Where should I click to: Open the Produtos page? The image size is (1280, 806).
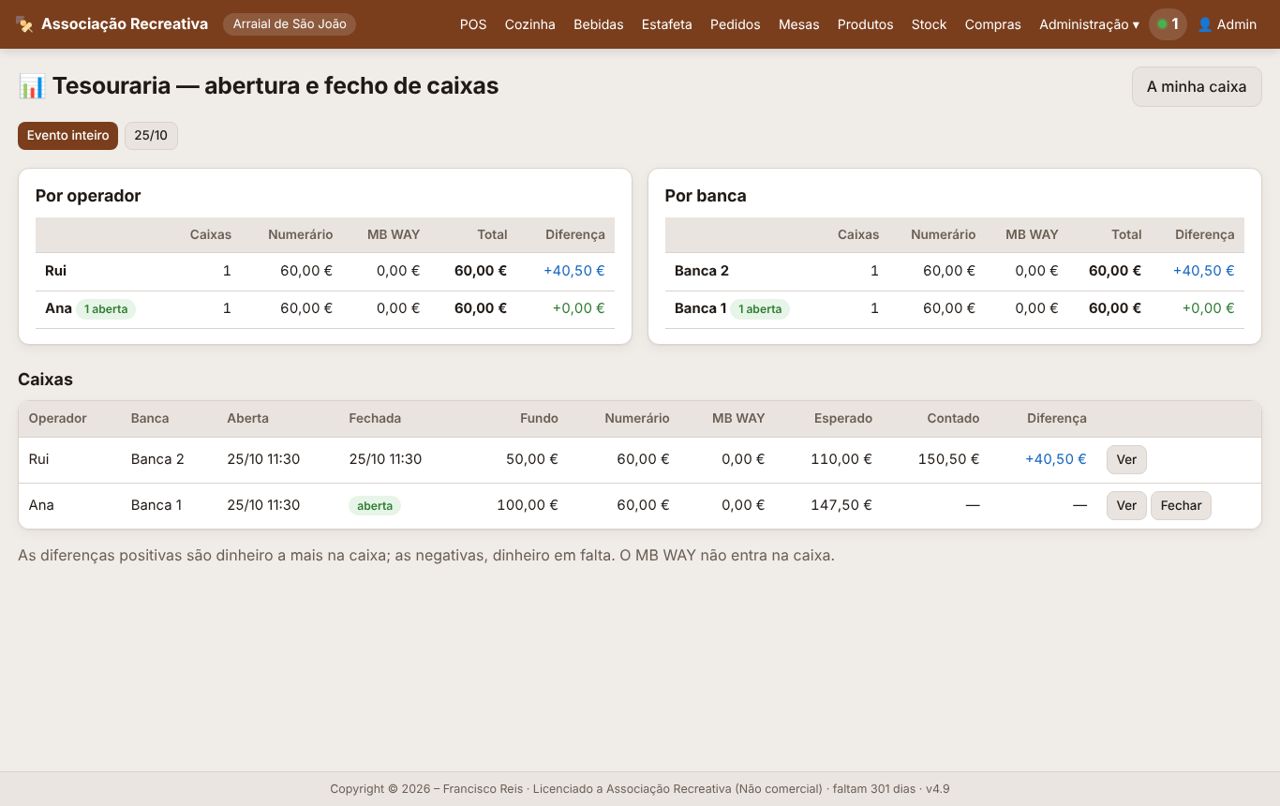[865, 24]
